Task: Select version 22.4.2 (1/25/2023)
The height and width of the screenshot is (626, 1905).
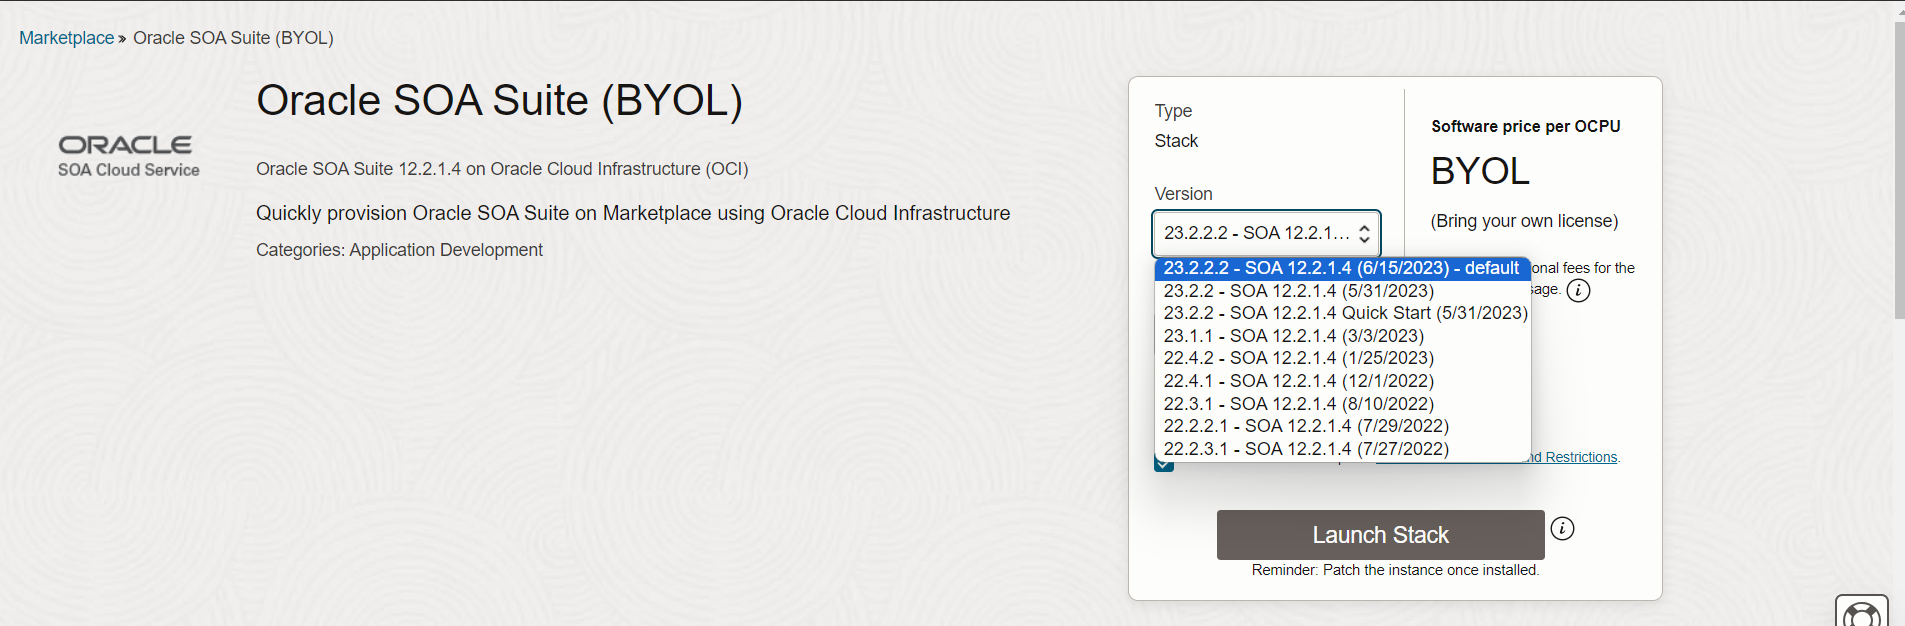Action: click(1342, 358)
